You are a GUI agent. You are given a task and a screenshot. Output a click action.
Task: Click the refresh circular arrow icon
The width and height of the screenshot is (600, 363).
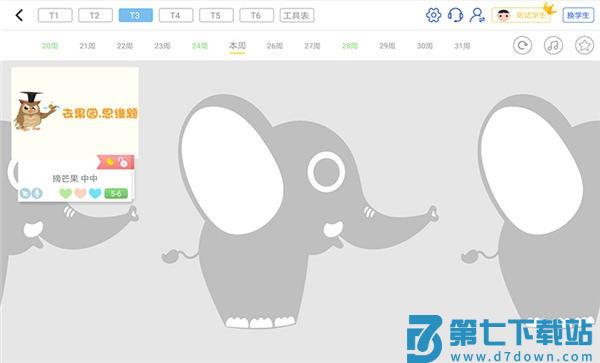click(522, 46)
